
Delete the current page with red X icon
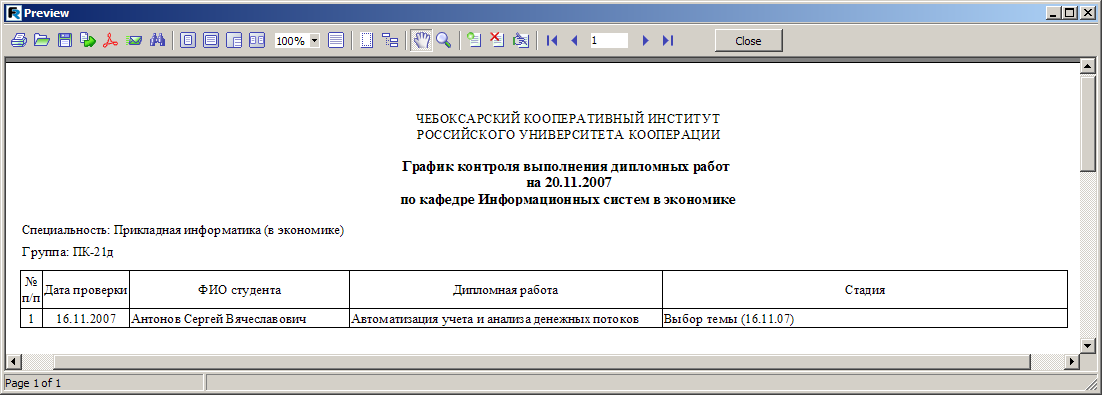(x=497, y=41)
